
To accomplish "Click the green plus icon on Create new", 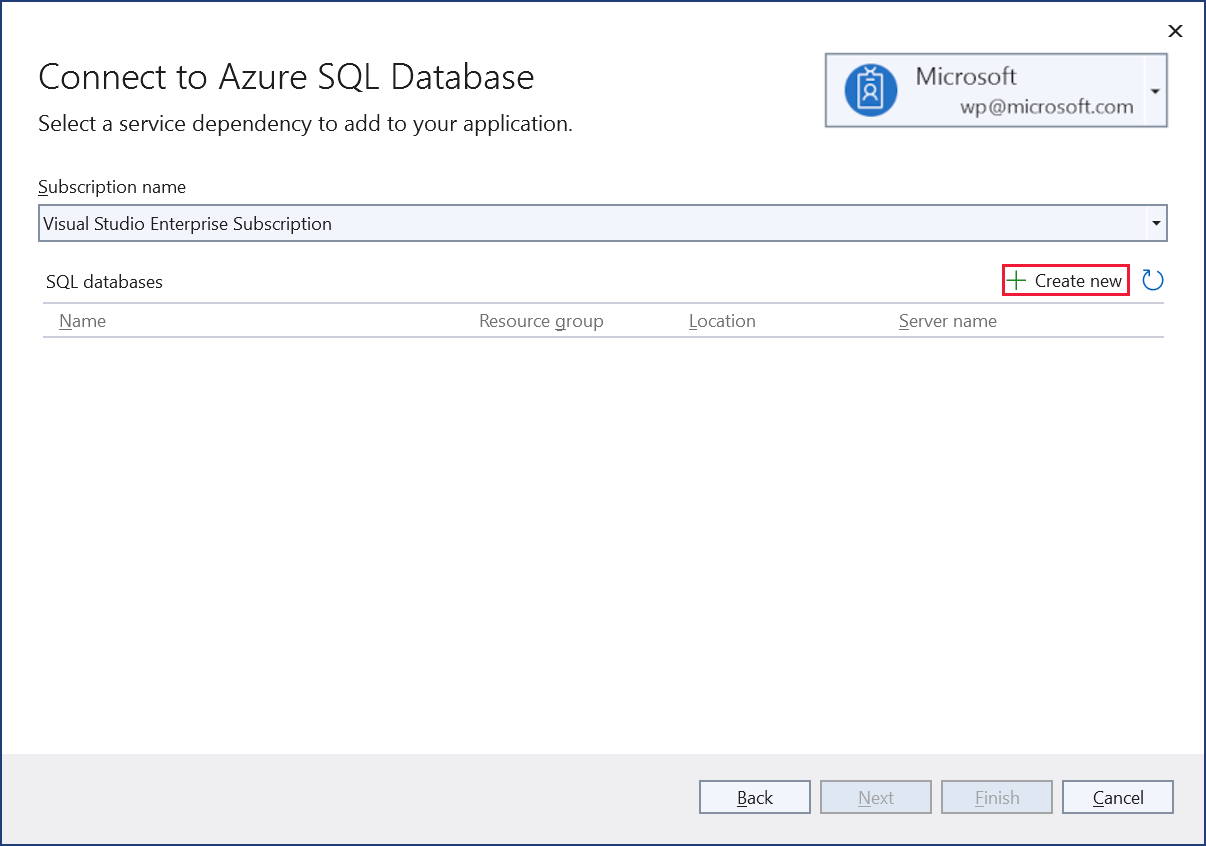I will point(1017,280).
